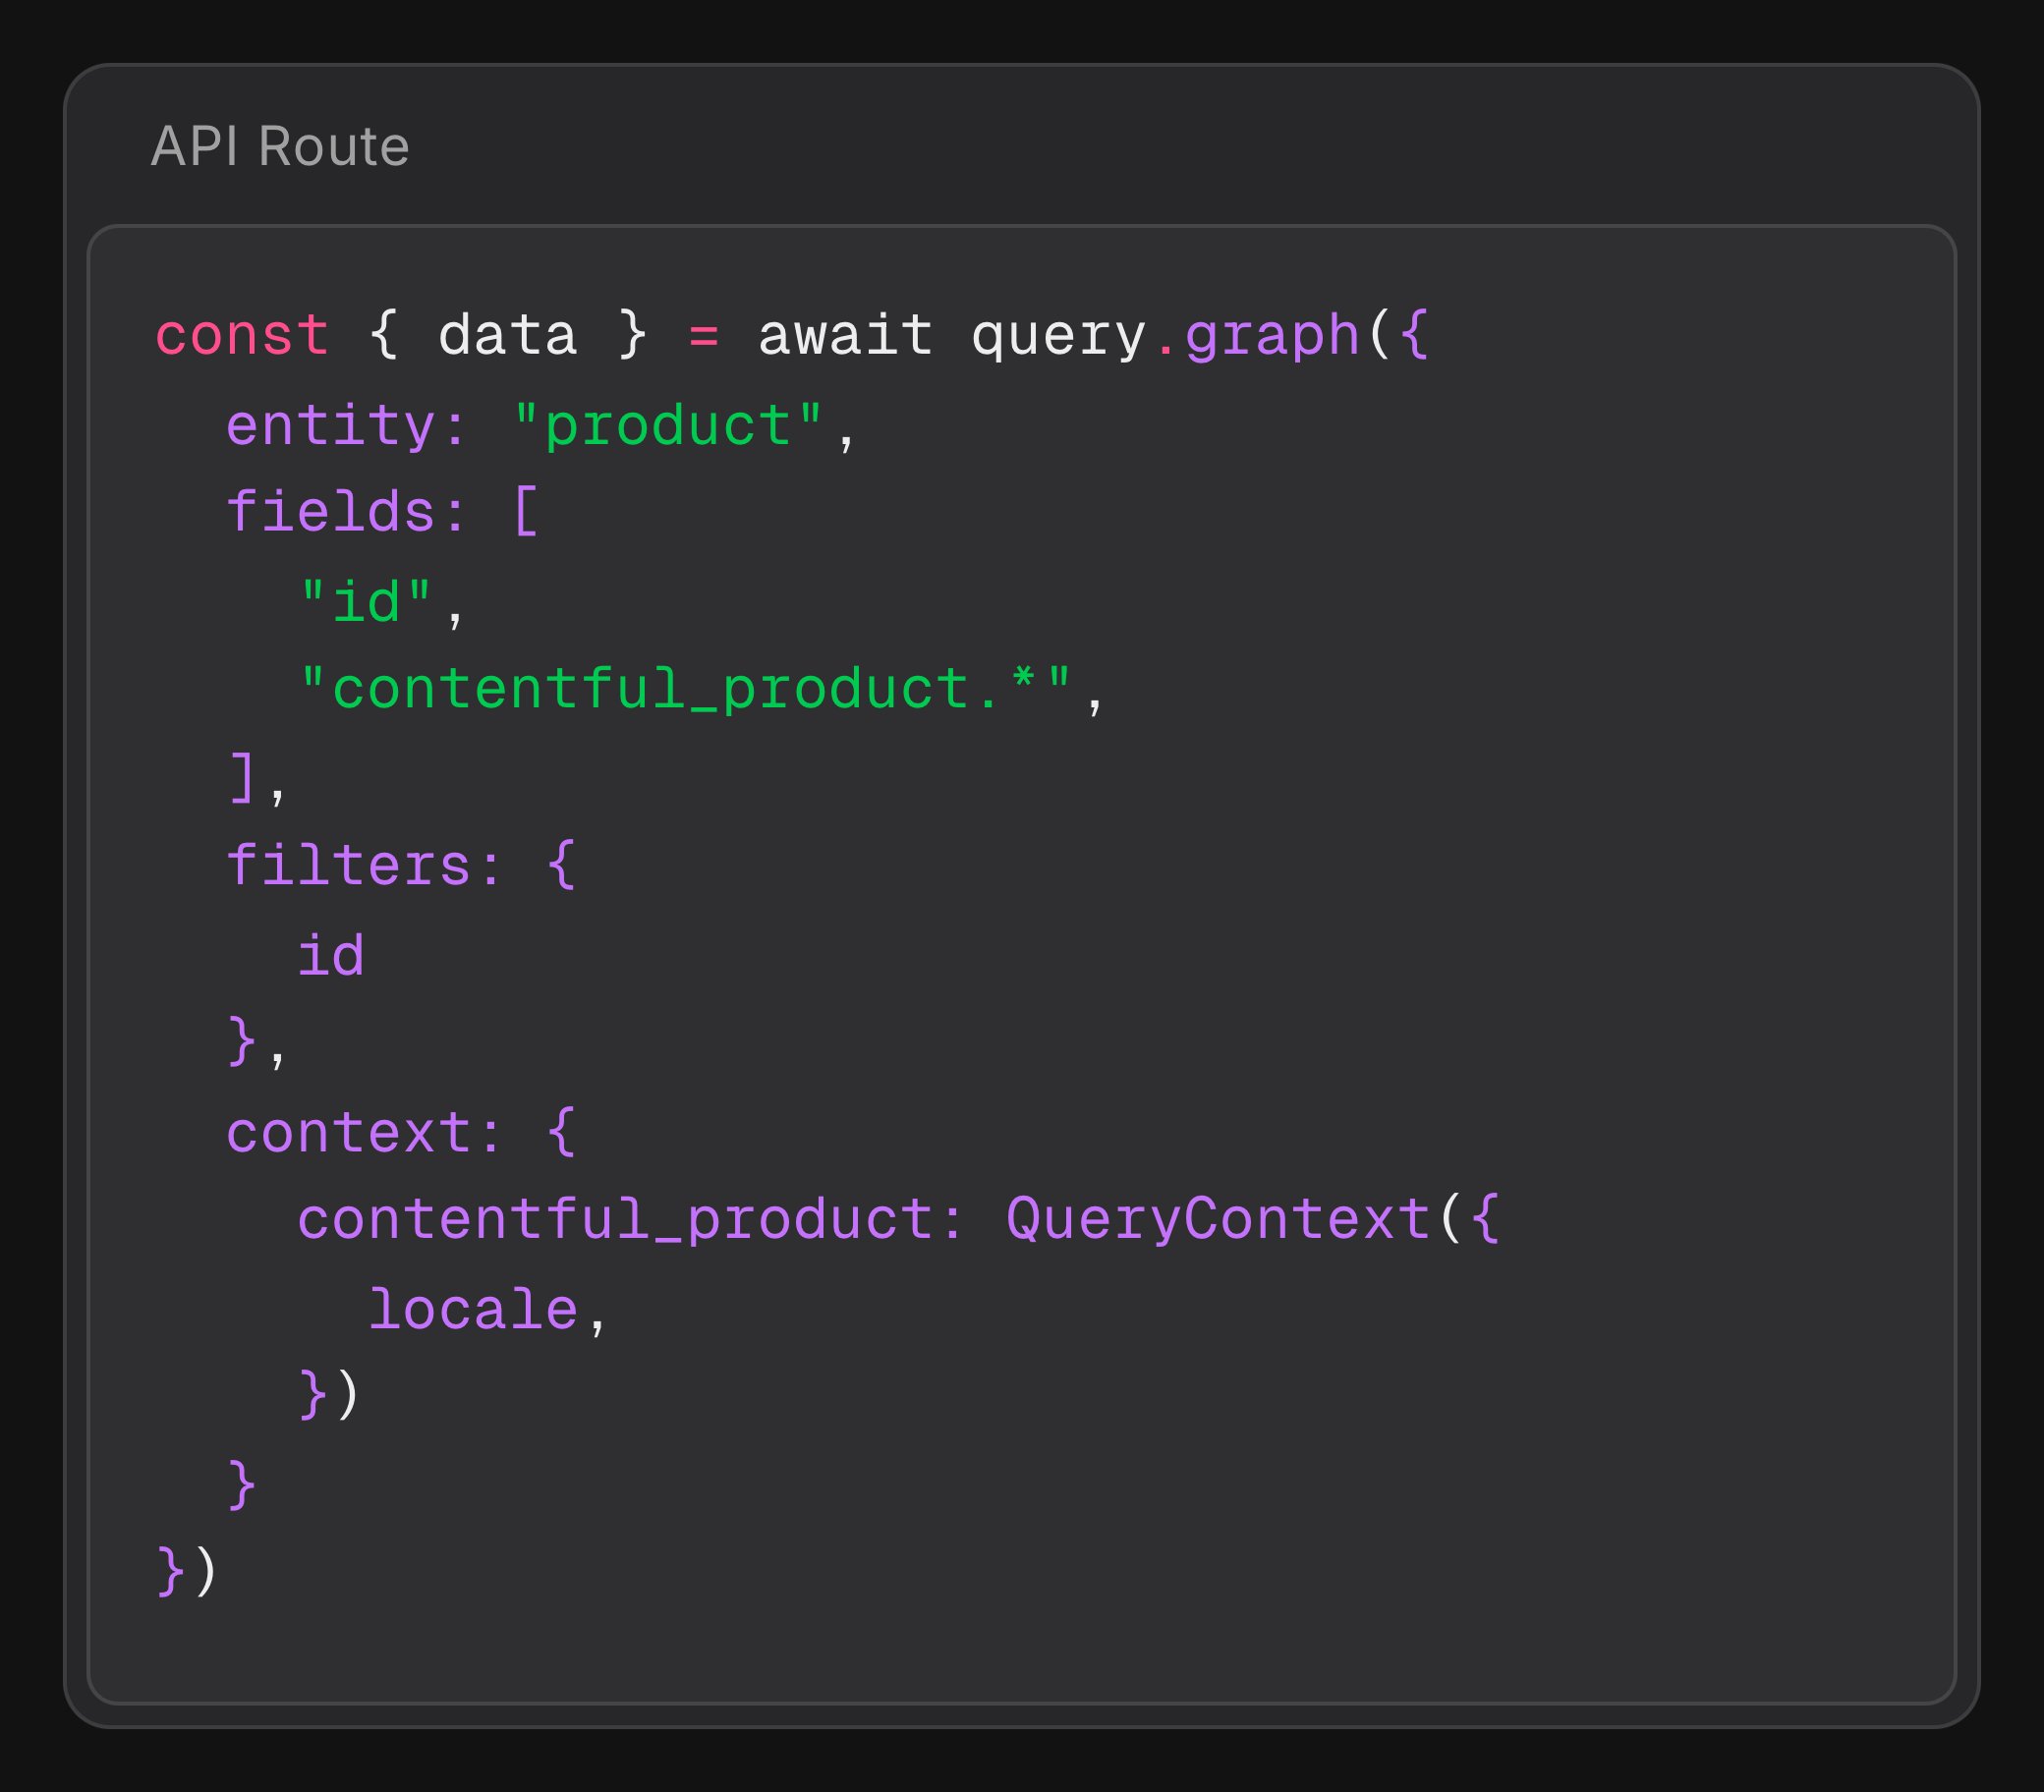This screenshot has height=1792, width=2044.
Task: Click the 'const' keyword
Action: (x=242, y=335)
